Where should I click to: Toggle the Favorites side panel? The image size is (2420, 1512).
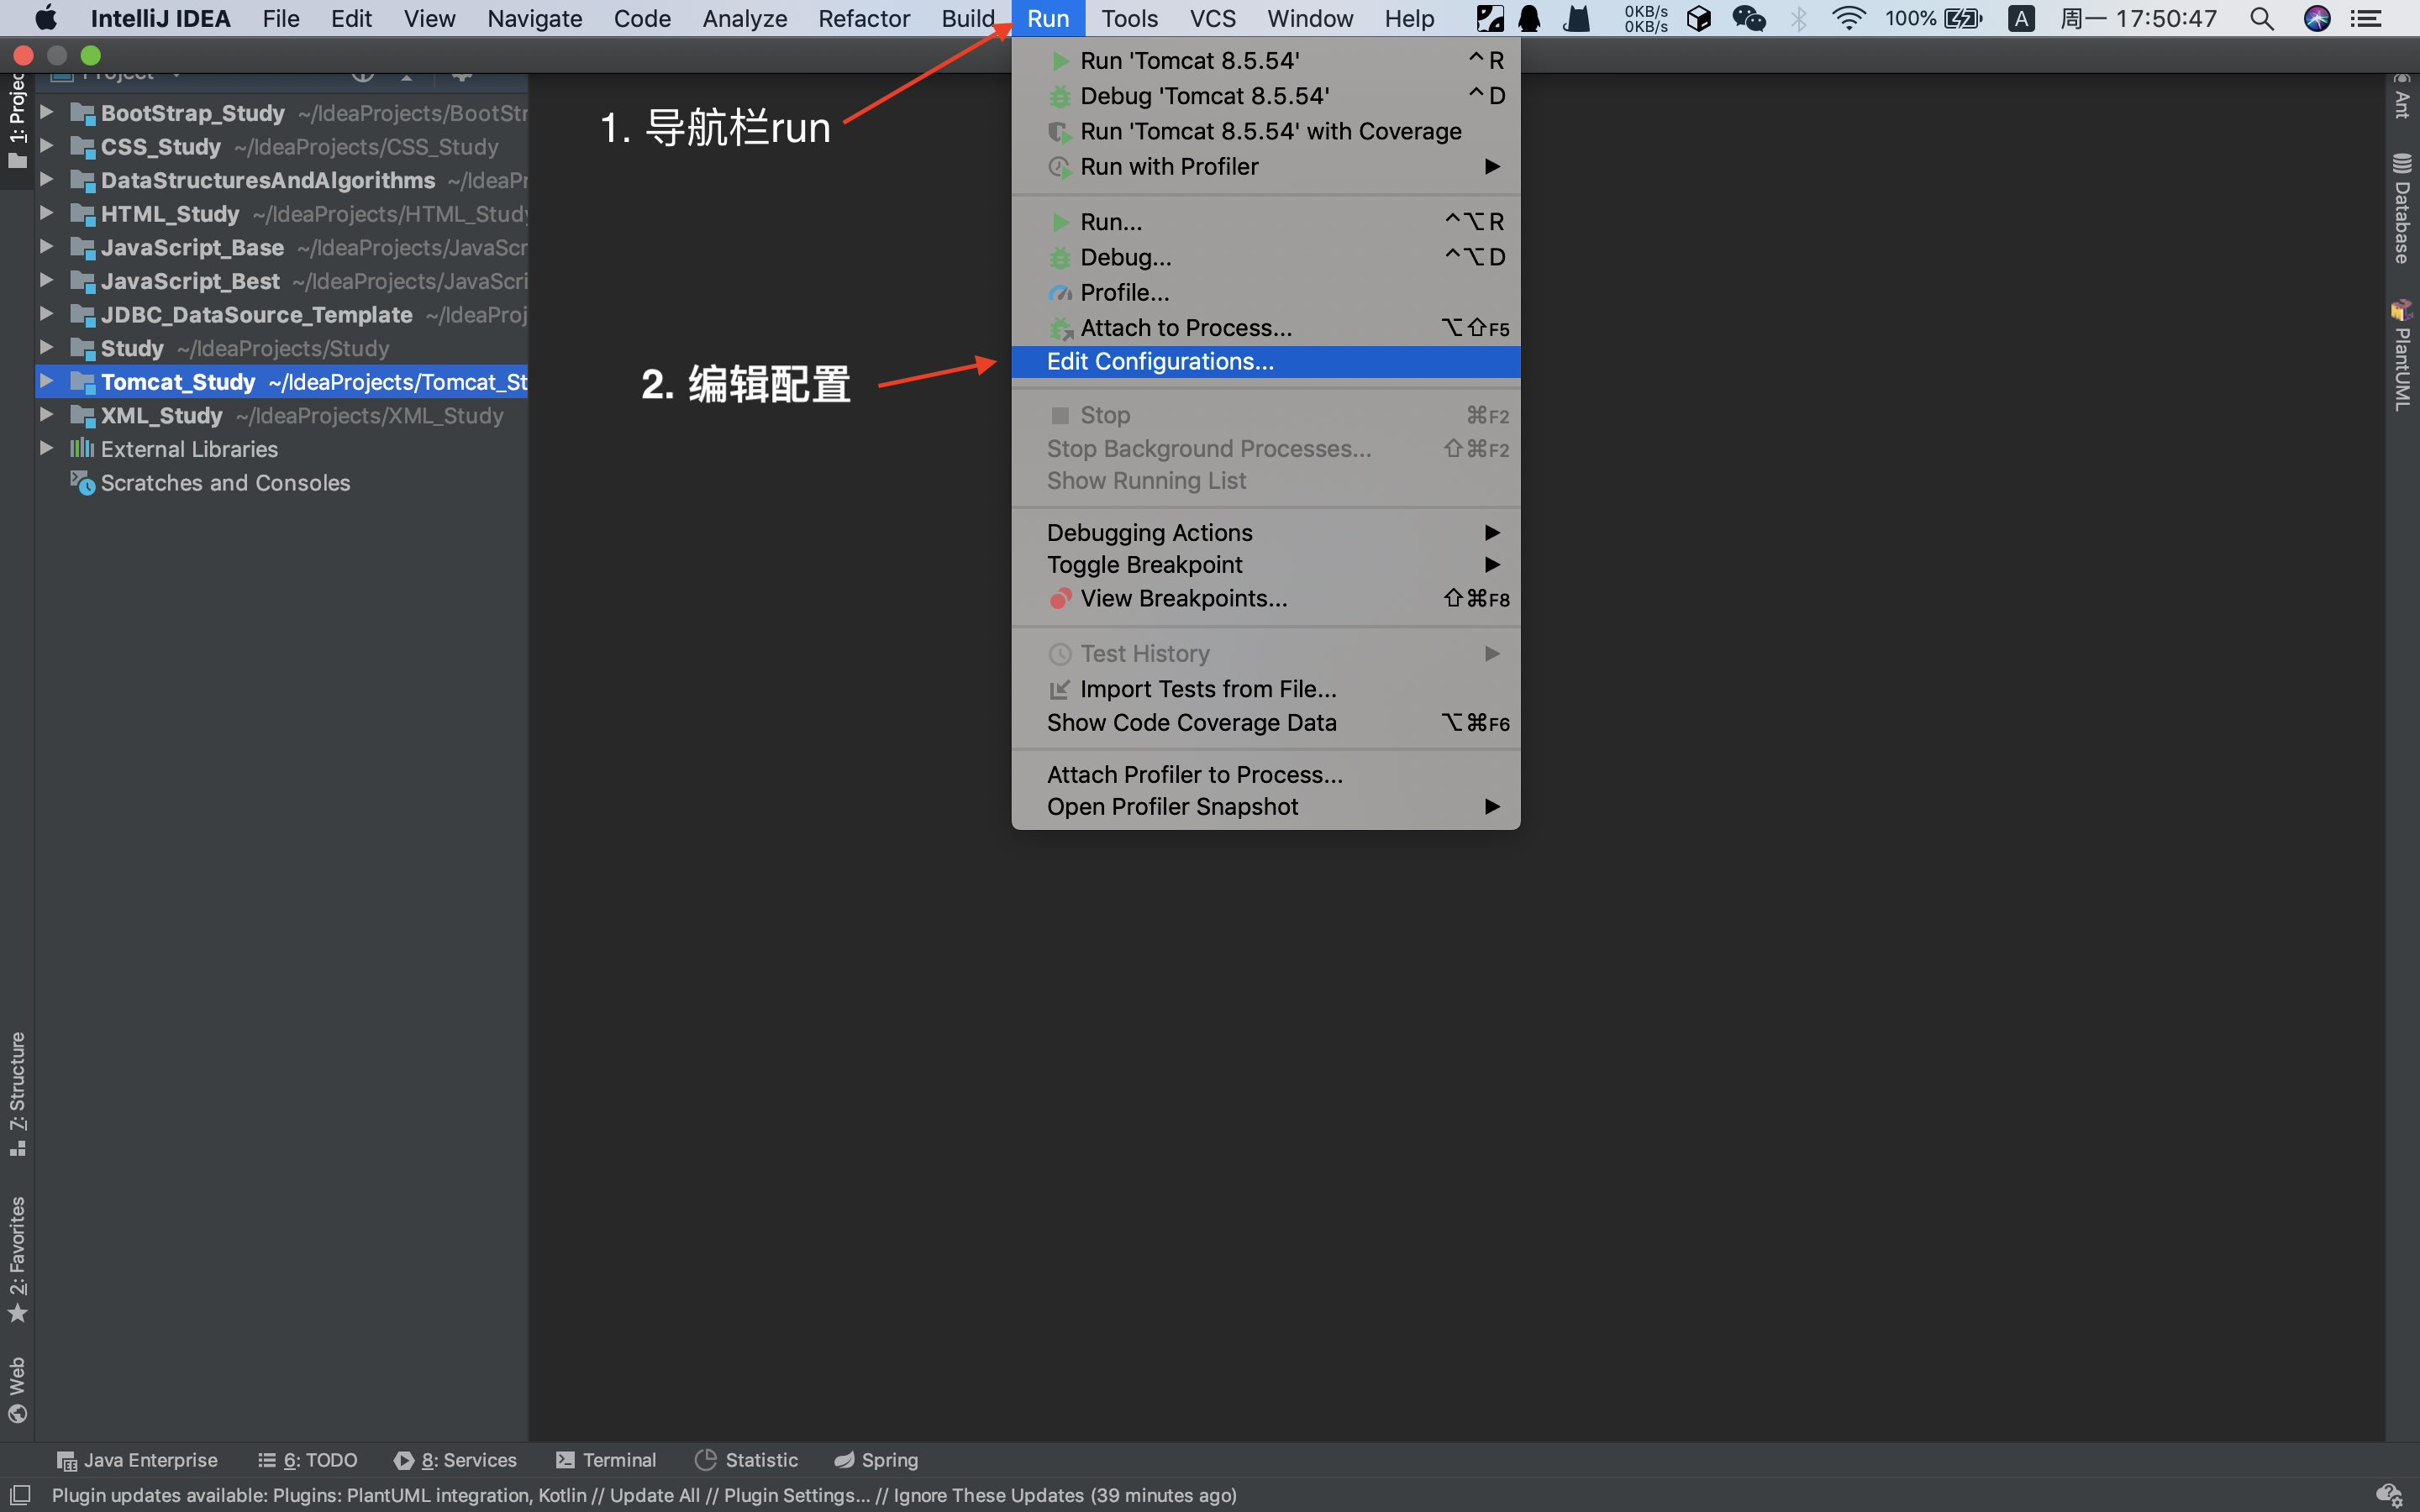click(17, 1257)
